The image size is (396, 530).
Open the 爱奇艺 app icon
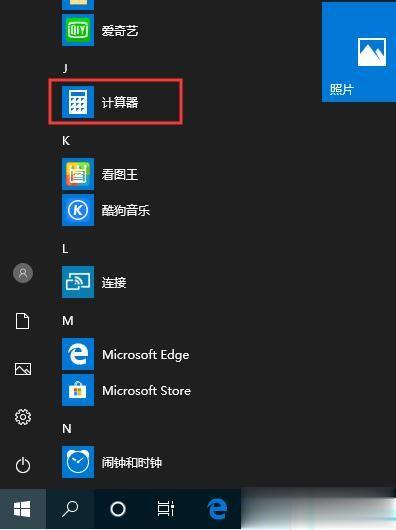pyautogui.click(x=78, y=30)
